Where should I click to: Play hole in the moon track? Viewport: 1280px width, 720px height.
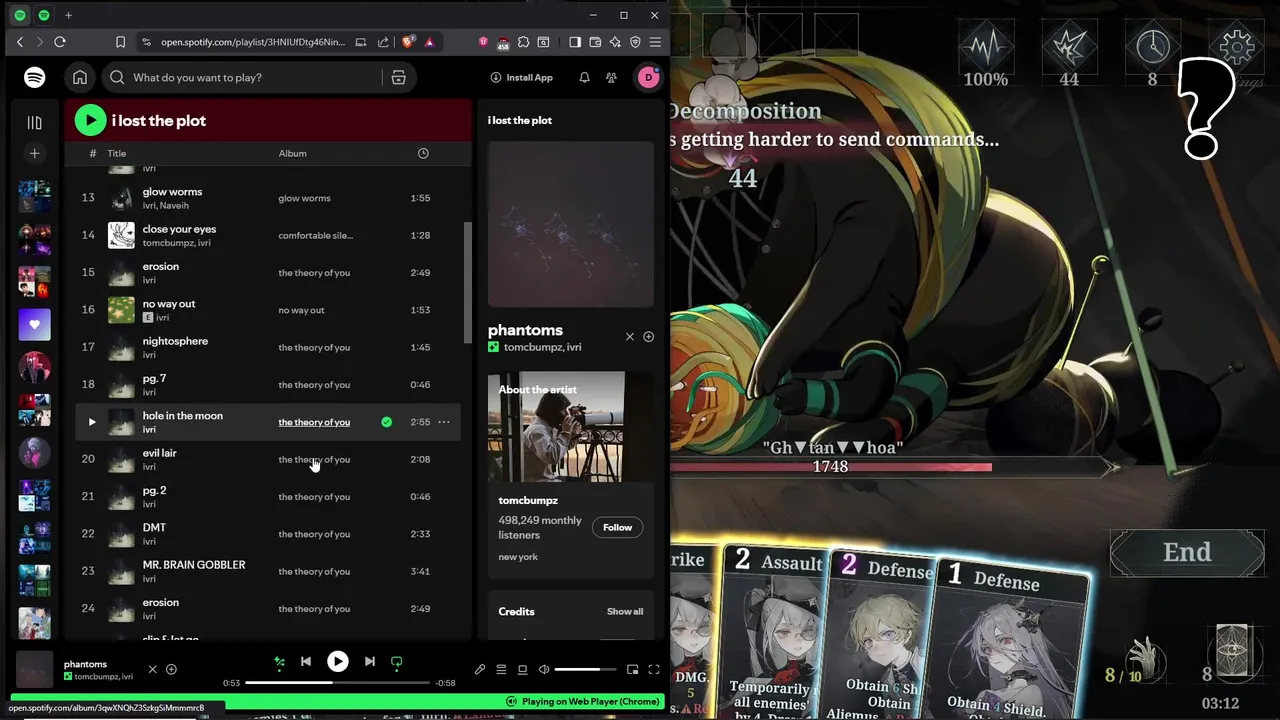pyautogui.click(x=92, y=422)
